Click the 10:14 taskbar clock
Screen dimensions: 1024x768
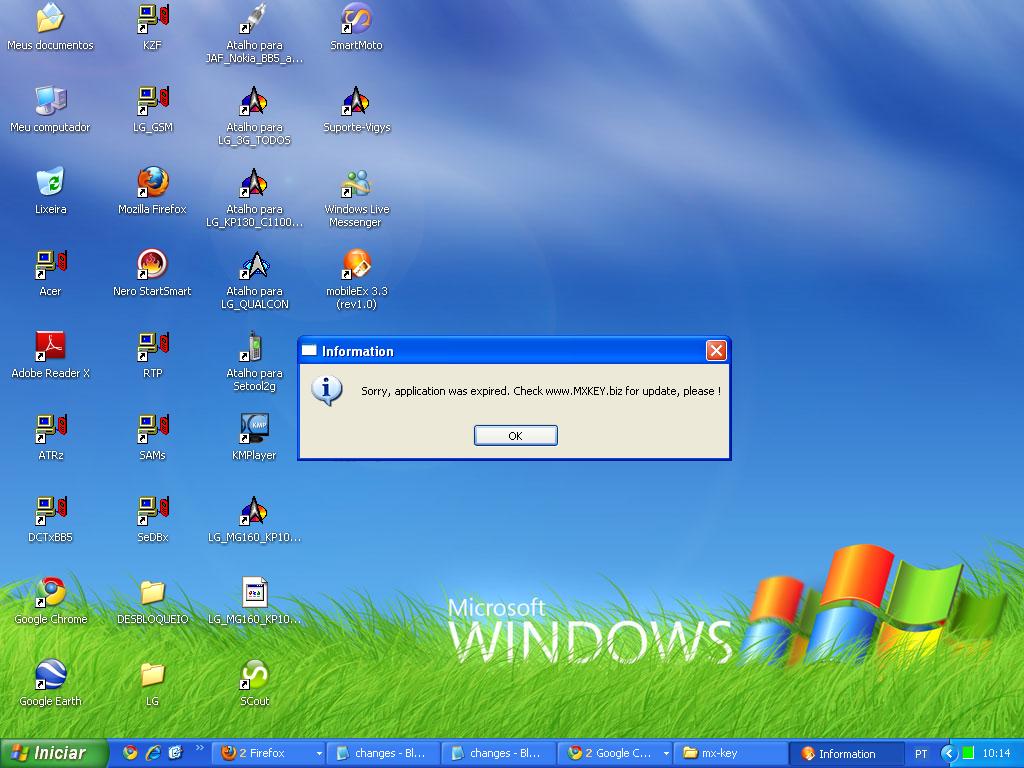(x=996, y=753)
